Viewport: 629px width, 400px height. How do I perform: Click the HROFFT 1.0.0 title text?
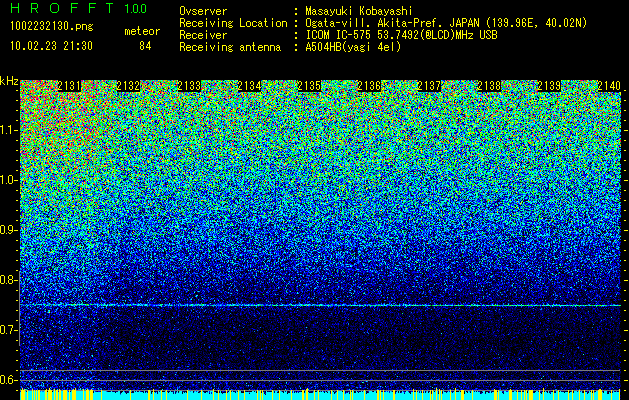[x=78, y=8]
